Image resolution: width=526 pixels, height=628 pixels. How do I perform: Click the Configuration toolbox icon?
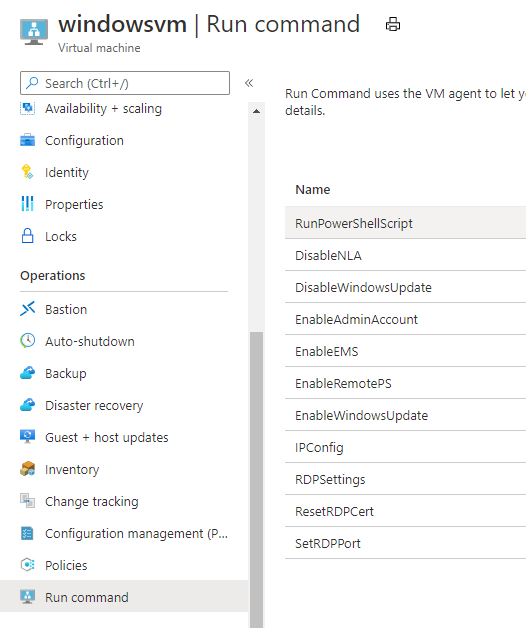pos(28,141)
